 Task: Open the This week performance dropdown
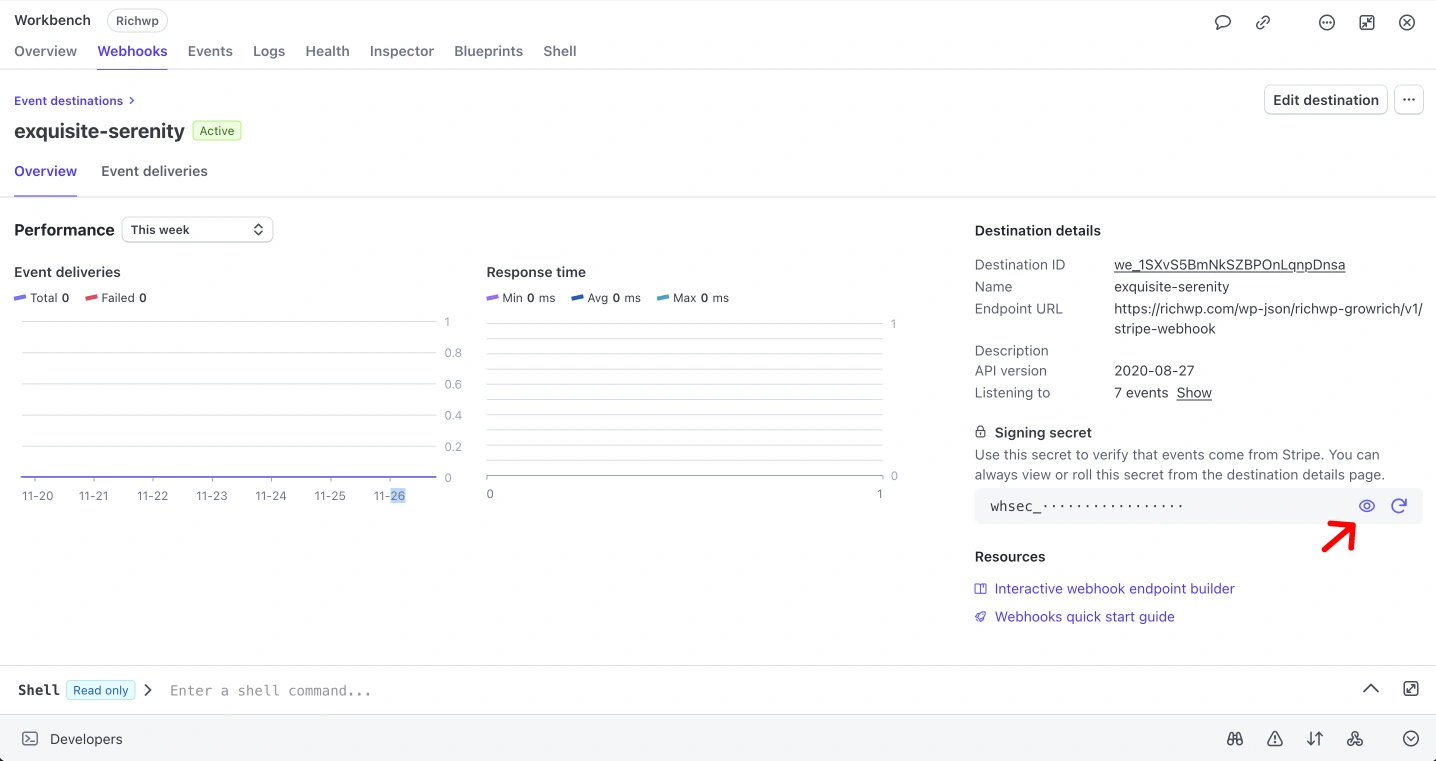click(x=197, y=230)
